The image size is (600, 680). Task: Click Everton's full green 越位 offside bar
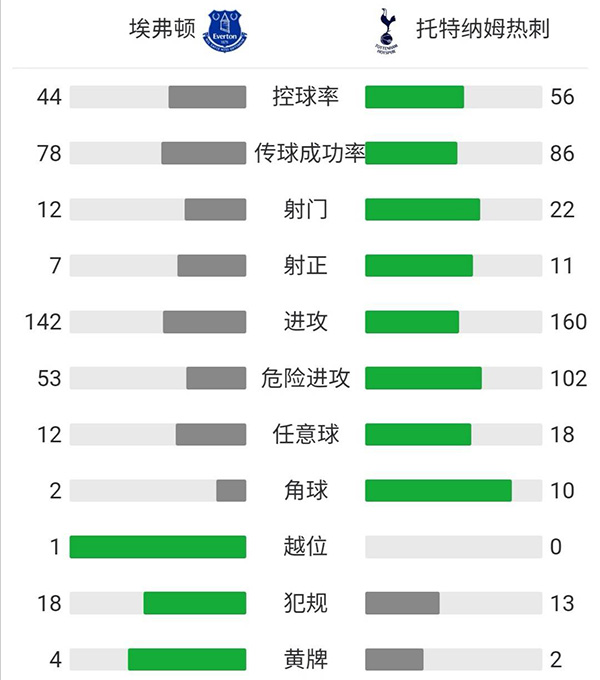(158, 547)
